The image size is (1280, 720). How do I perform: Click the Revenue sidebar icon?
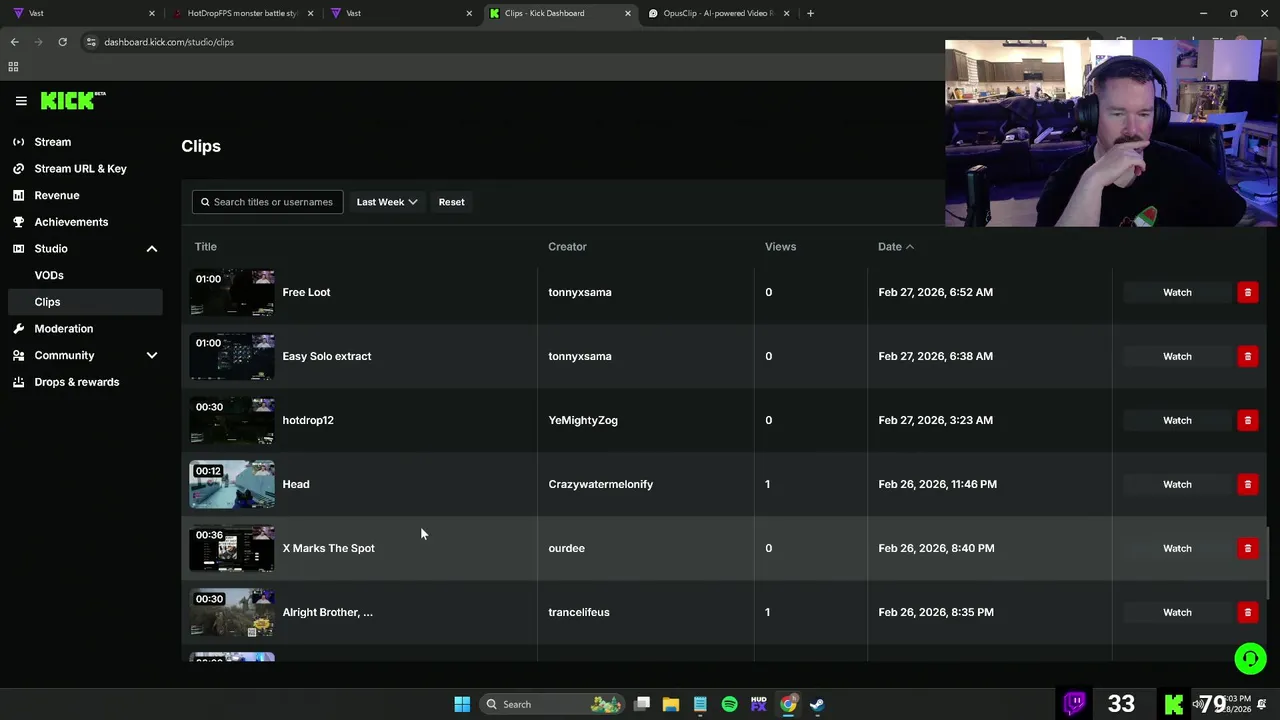point(18,195)
